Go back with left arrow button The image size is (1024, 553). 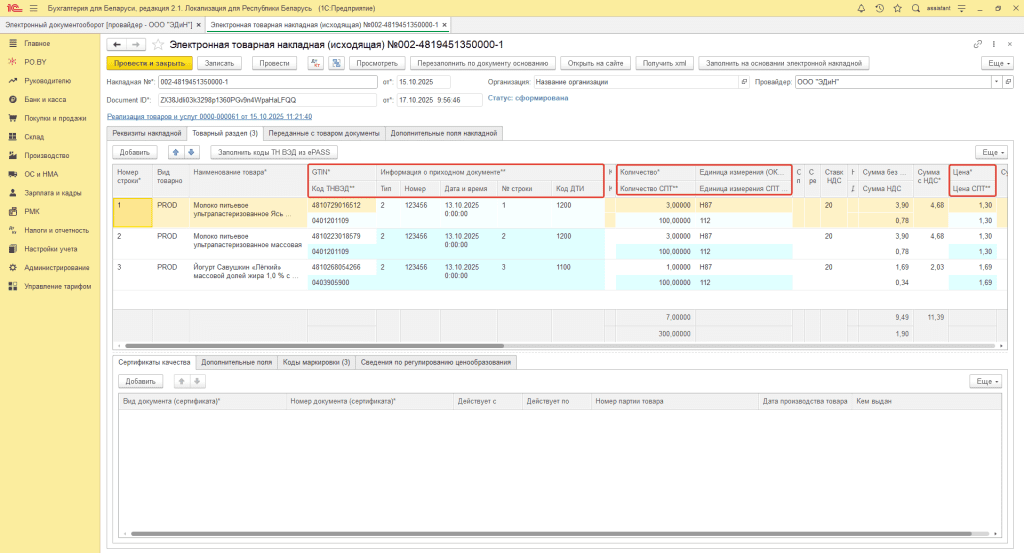pyautogui.click(x=117, y=45)
